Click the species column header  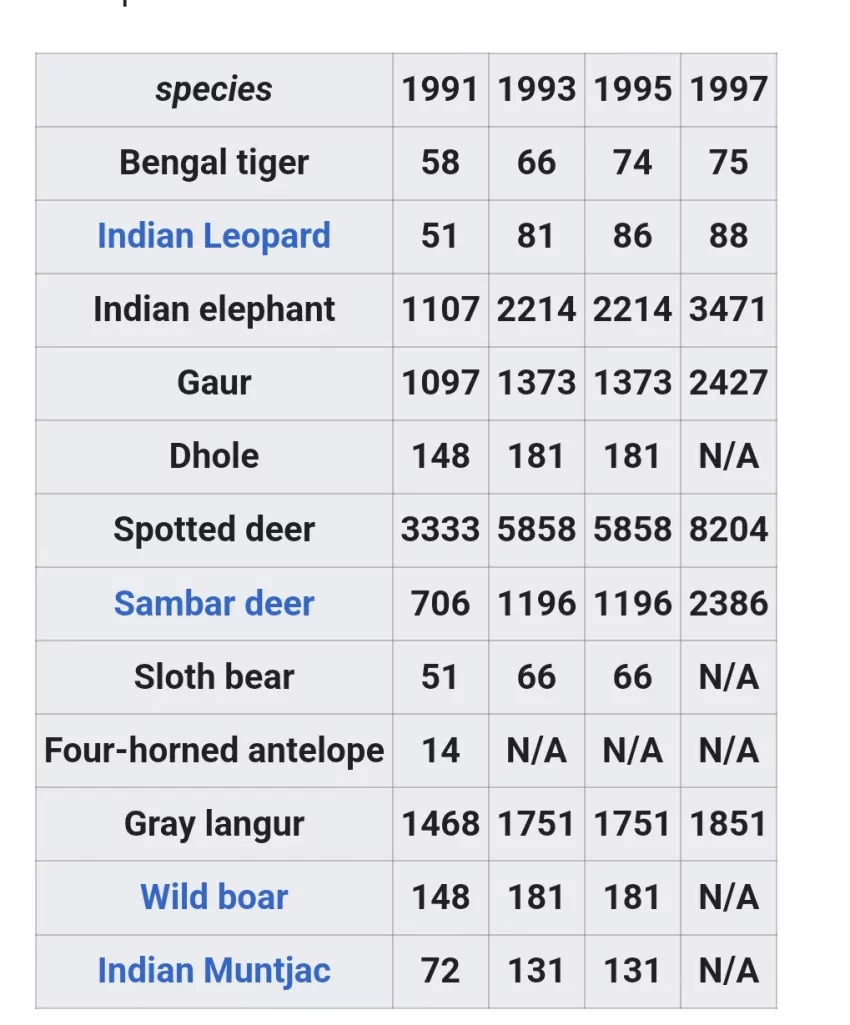(x=214, y=89)
